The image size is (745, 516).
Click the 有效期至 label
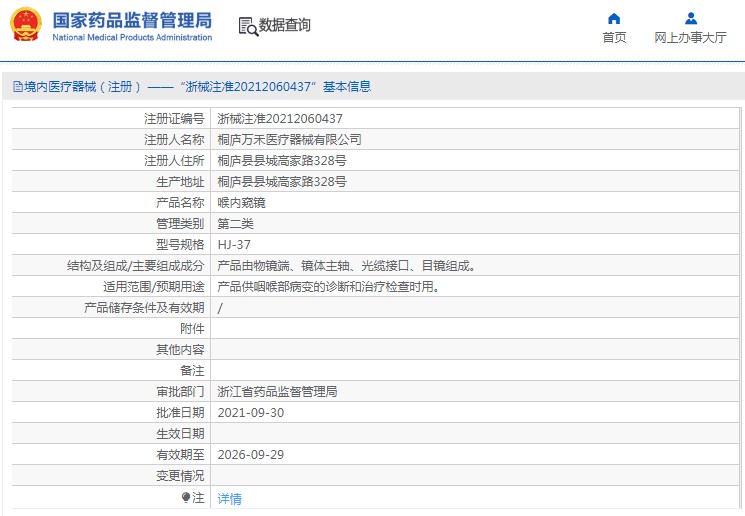pyautogui.click(x=180, y=455)
